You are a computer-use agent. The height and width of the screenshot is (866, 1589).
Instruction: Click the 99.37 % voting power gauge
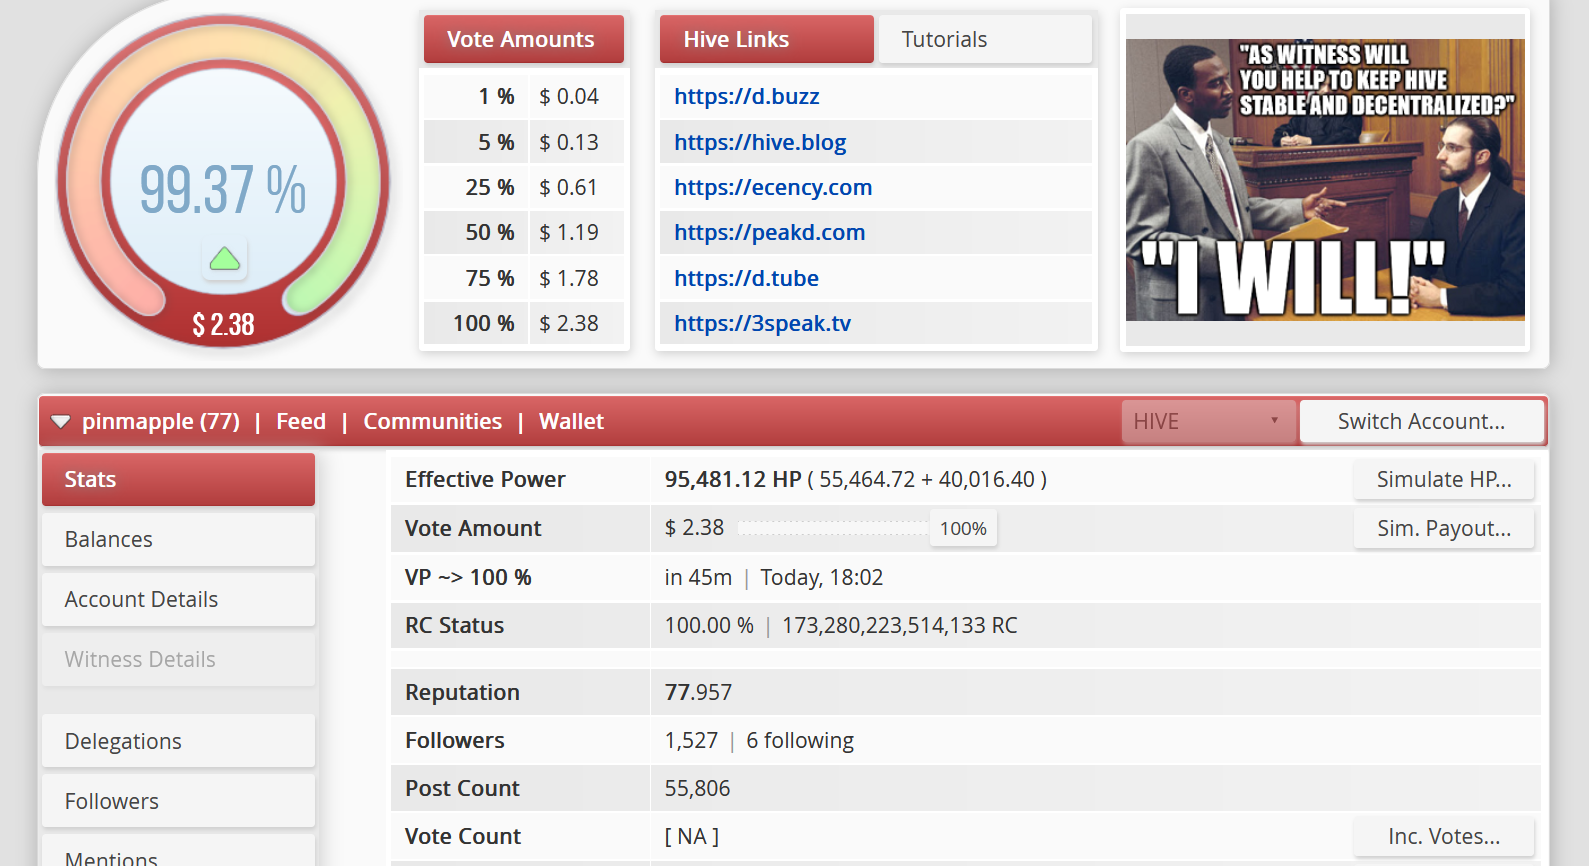223,180
